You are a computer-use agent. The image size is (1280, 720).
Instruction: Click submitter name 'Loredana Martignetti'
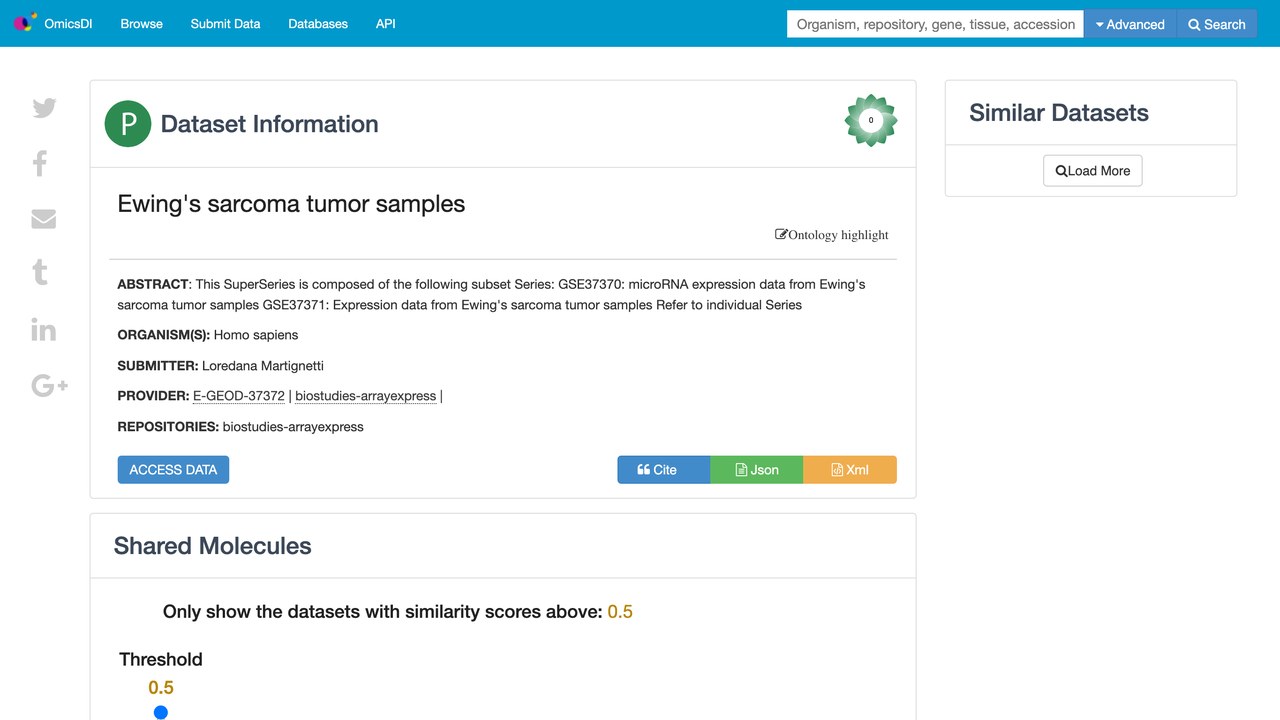point(263,366)
